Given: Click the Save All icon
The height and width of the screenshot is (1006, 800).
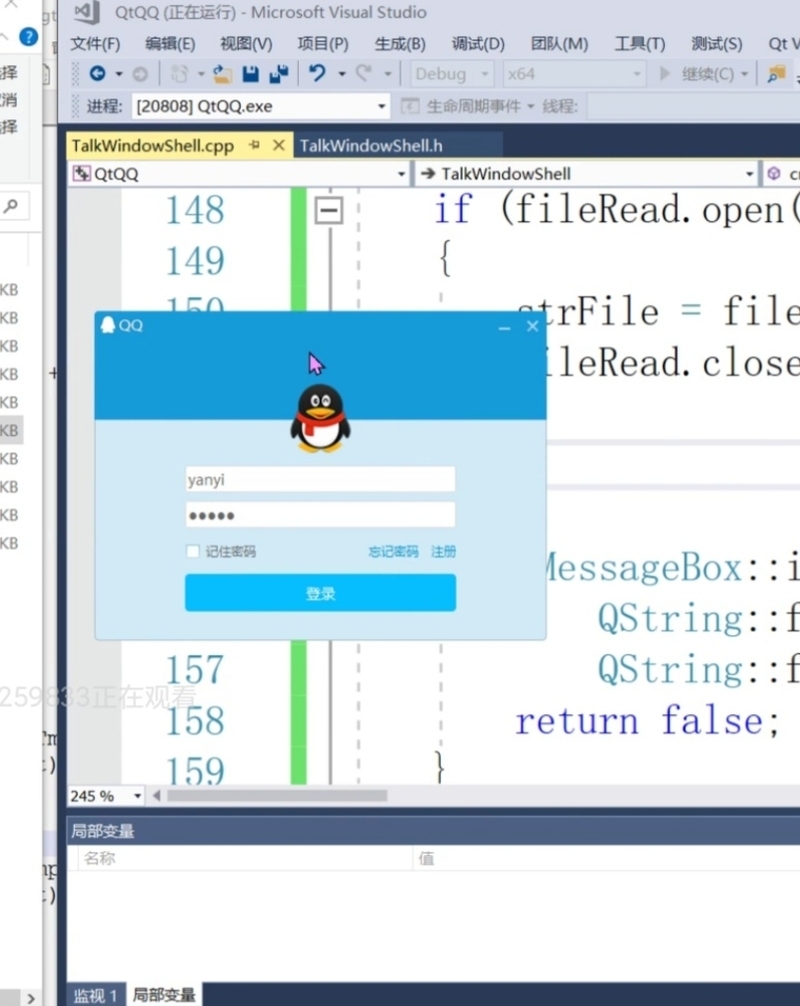Looking at the screenshot, I should pyautogui.click(x=279, y=74).
